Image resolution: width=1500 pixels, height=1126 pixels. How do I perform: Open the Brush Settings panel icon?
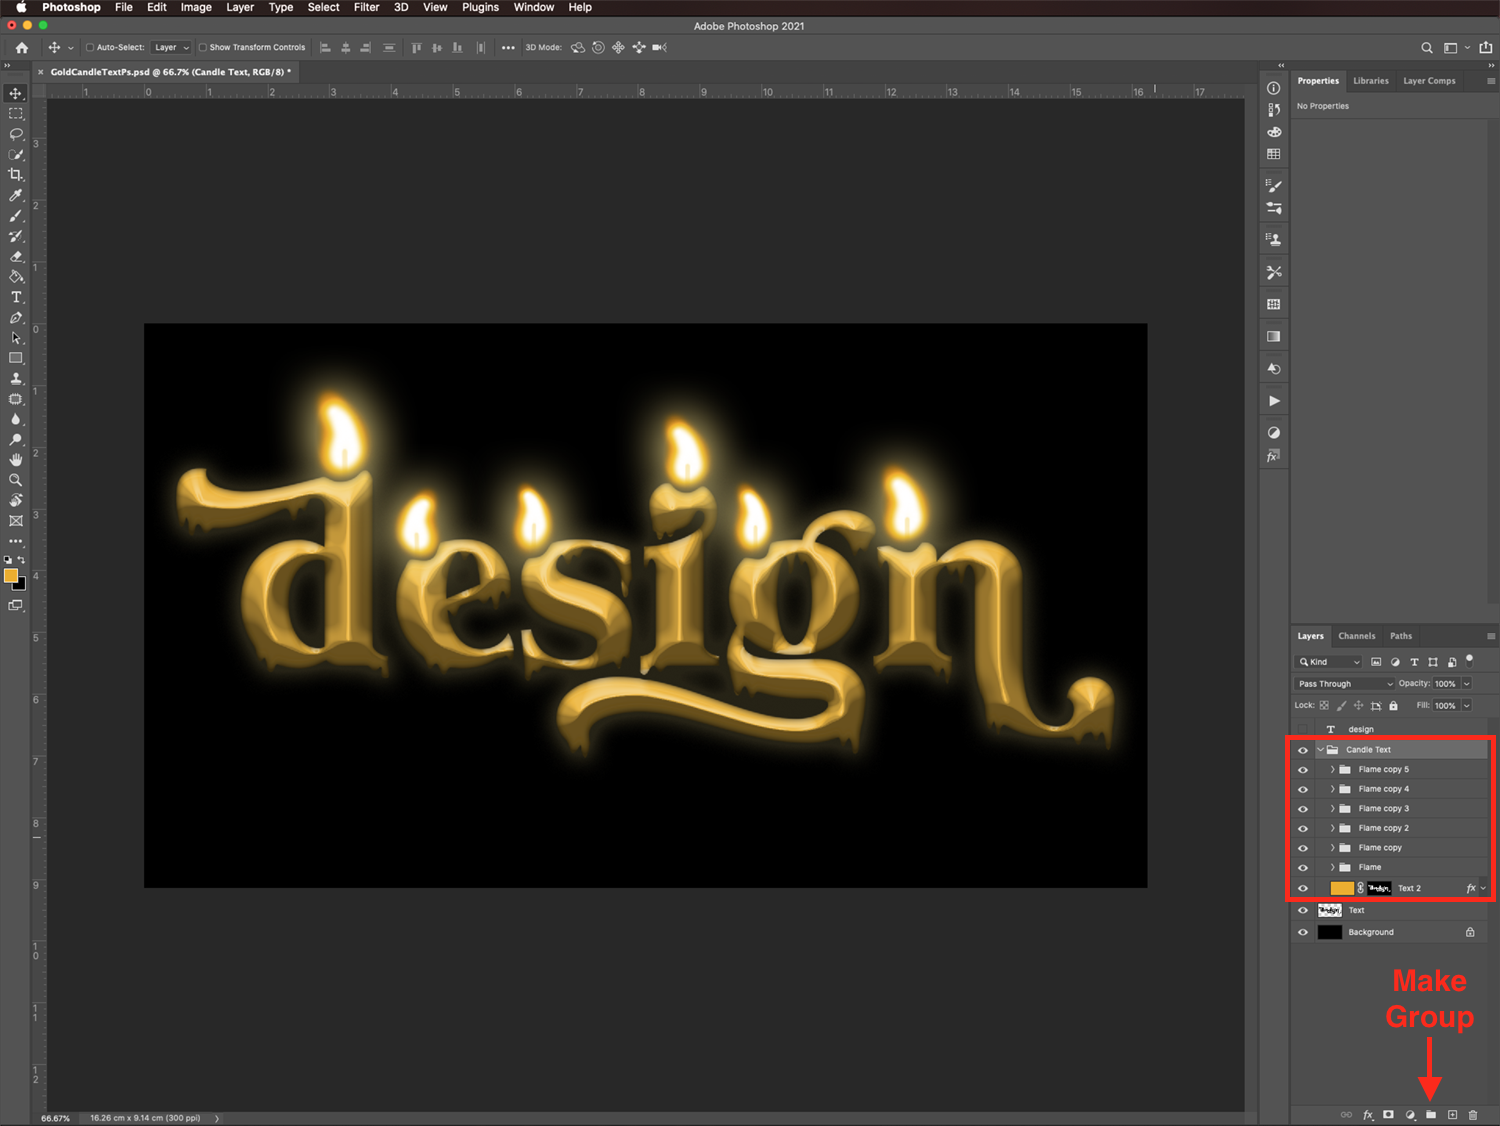pos(1274,185)
